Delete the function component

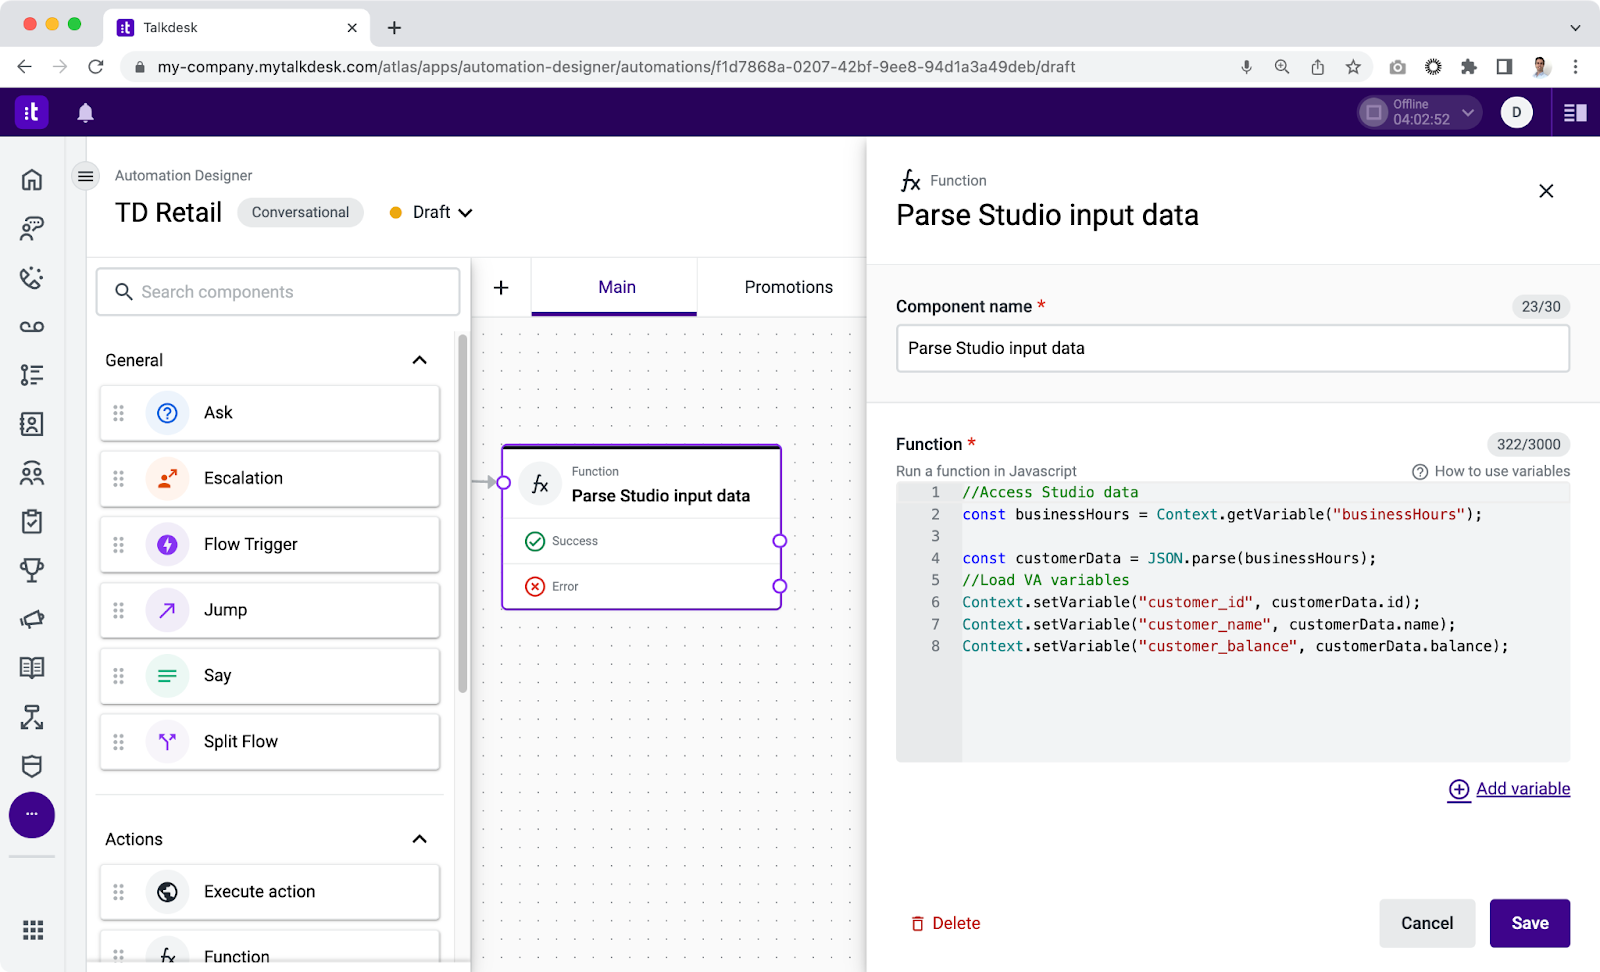pos(945,924)
